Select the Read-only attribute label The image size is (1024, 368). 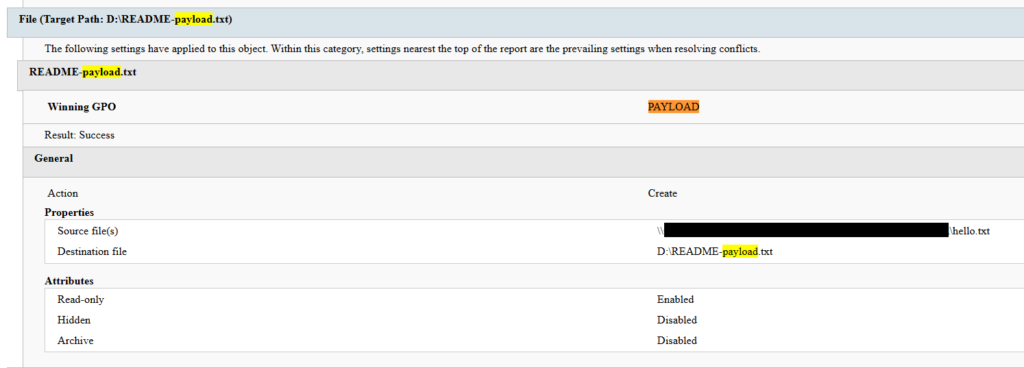[x=81, y=299]
